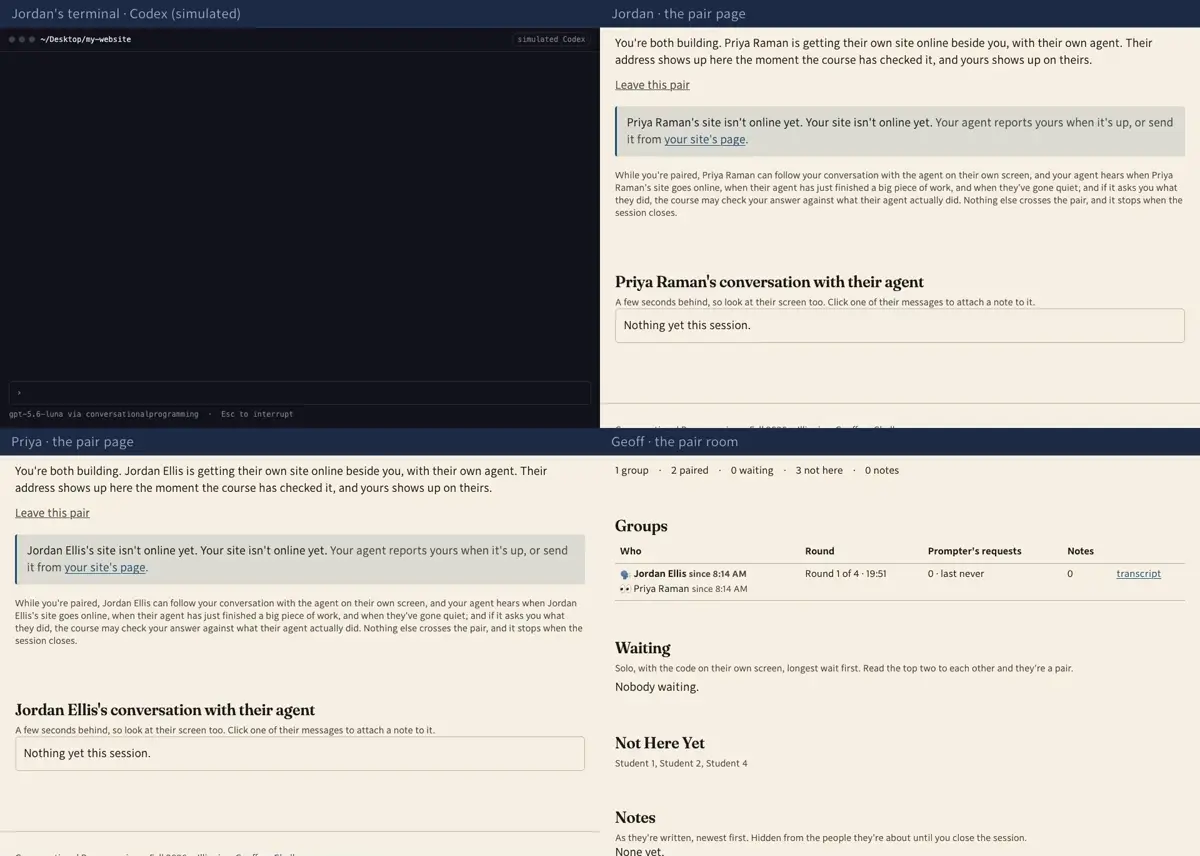The image size is (1200, 856).
Task: Click 'Student 1, Student 2, Student 4' list
Action: (681, 764)
